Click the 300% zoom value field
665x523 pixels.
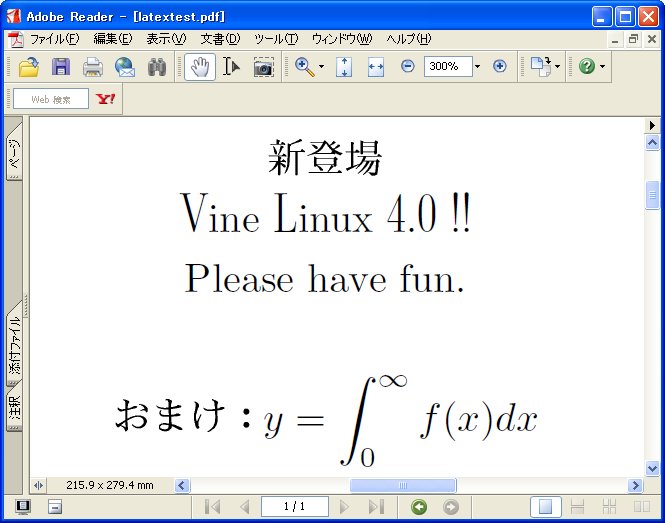pyautogui.click(x=448, y=67)
